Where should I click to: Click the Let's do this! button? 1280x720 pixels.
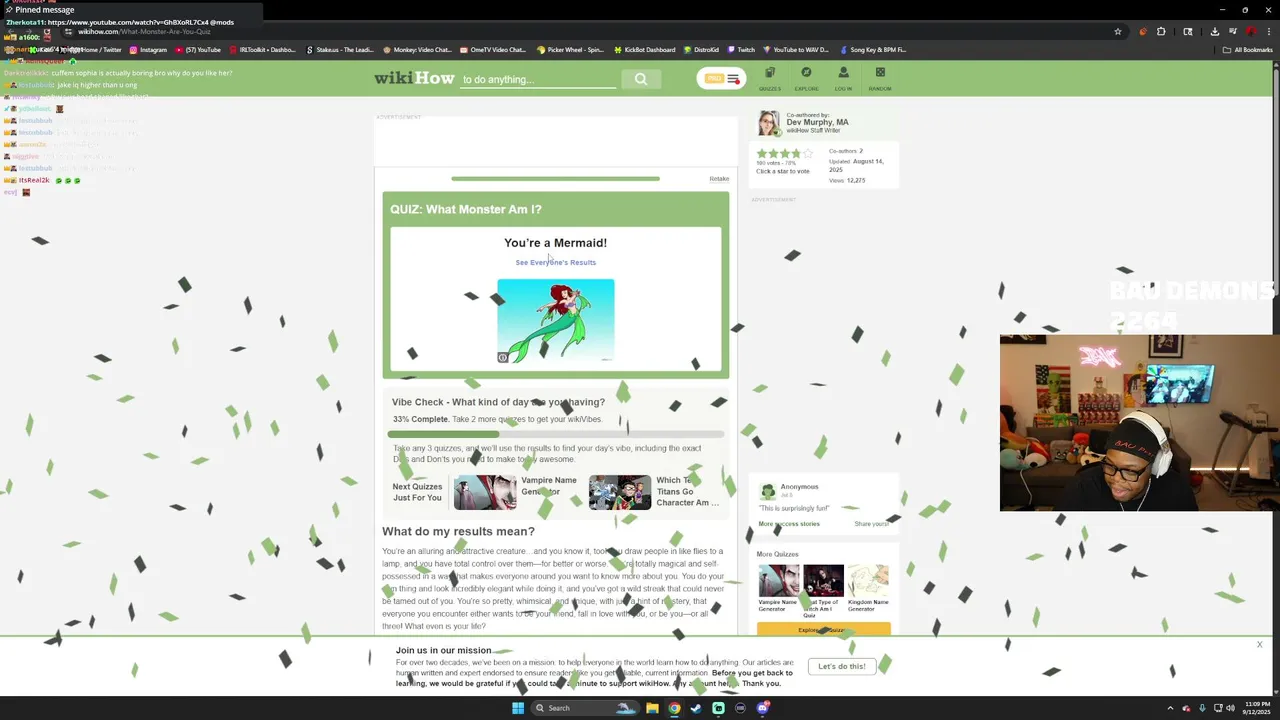tap(842, 666)
